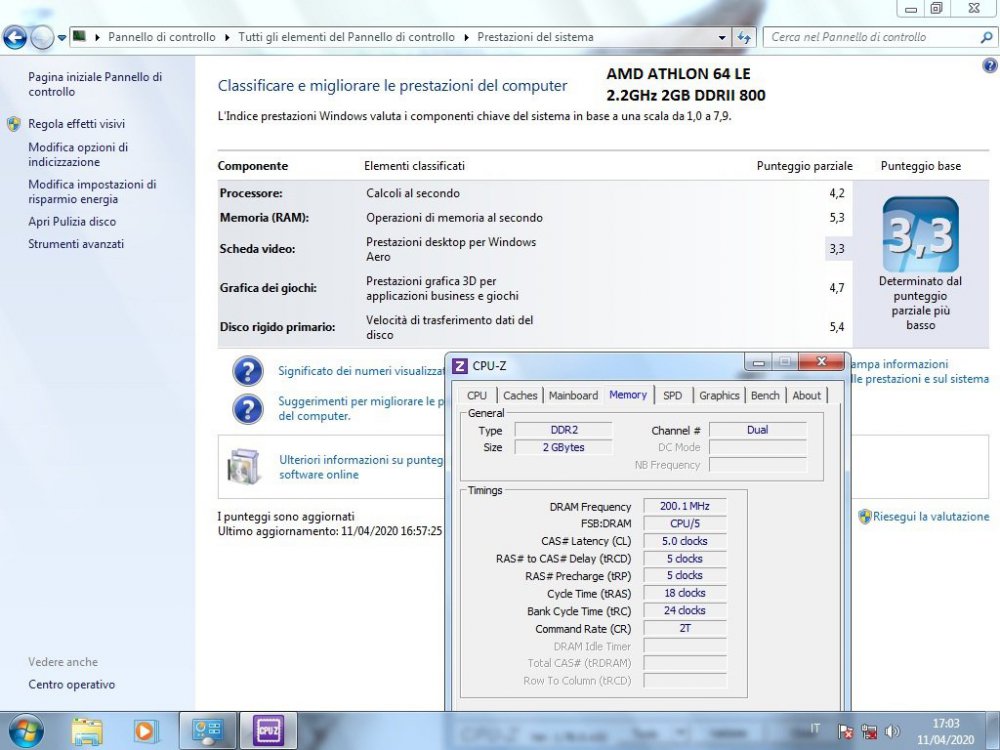The width and height of the screenshot is (1000, 750).
Task: Open the Start menu
Action: coord(25,730)
